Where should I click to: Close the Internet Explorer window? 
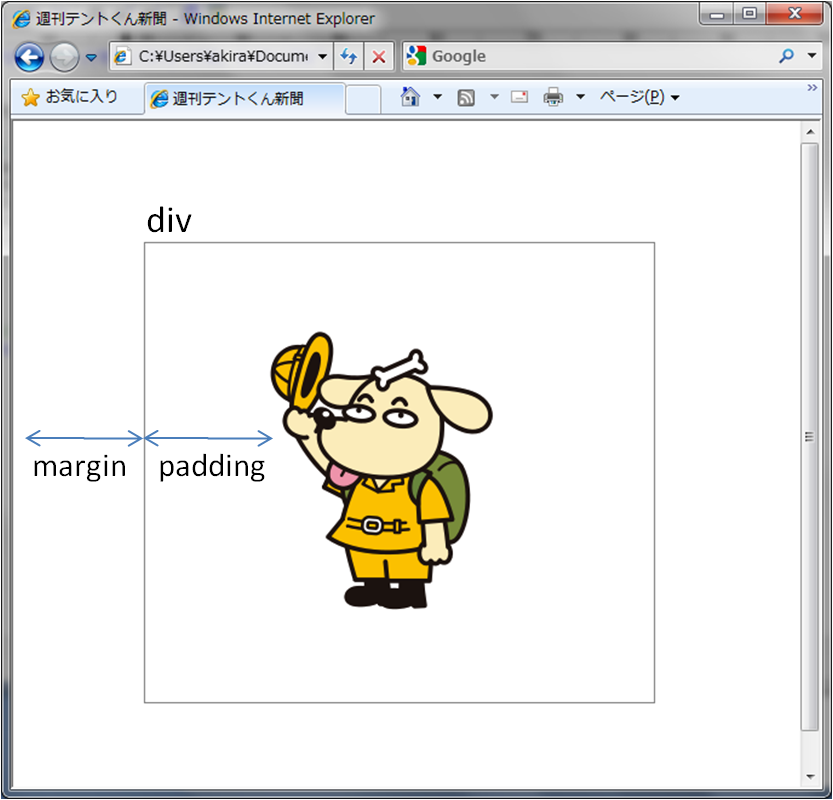click(795, 14)
